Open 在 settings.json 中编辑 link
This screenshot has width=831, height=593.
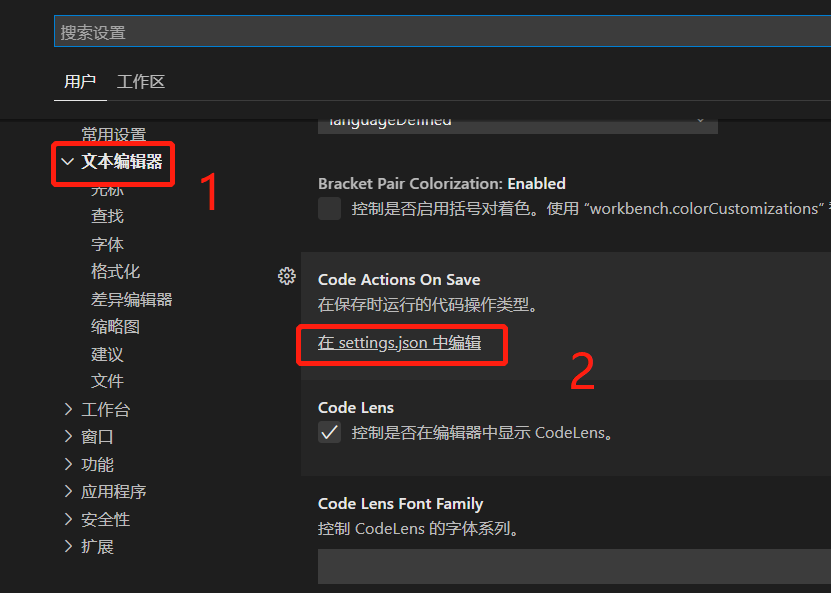click(401, 342)
